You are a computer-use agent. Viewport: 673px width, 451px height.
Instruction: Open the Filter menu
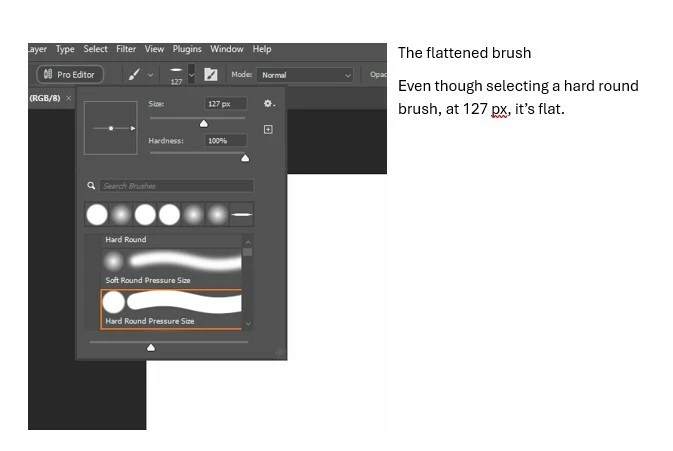tap(126, 49)
